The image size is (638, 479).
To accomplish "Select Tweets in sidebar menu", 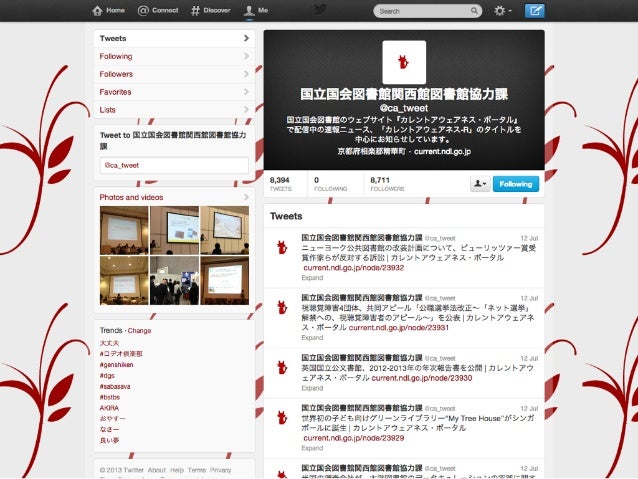I will (x=174, y=38).
